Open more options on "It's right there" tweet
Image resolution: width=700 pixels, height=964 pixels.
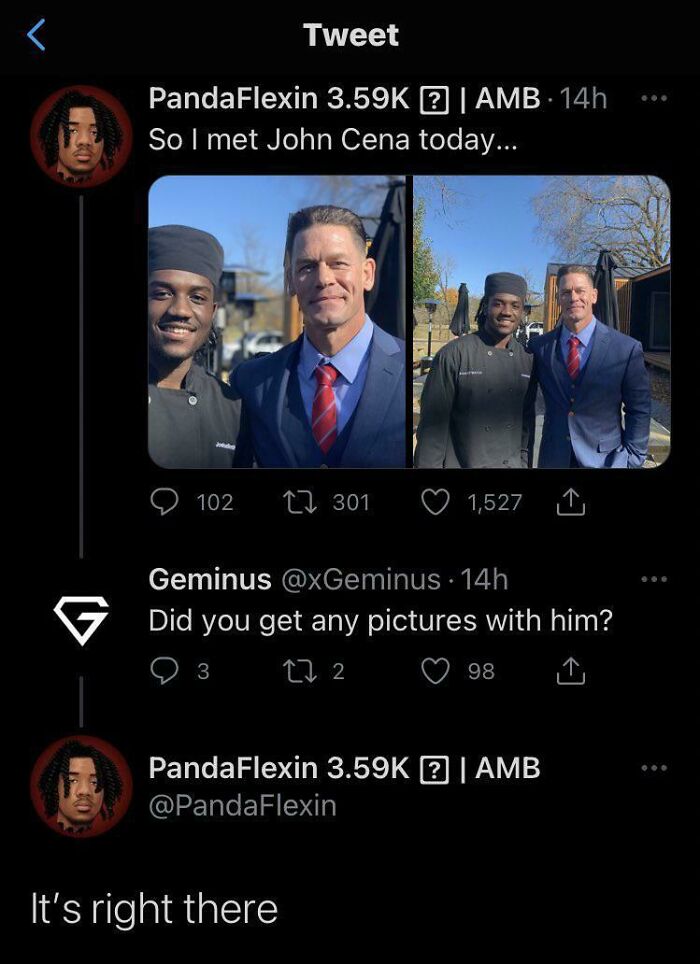(653, 768)
